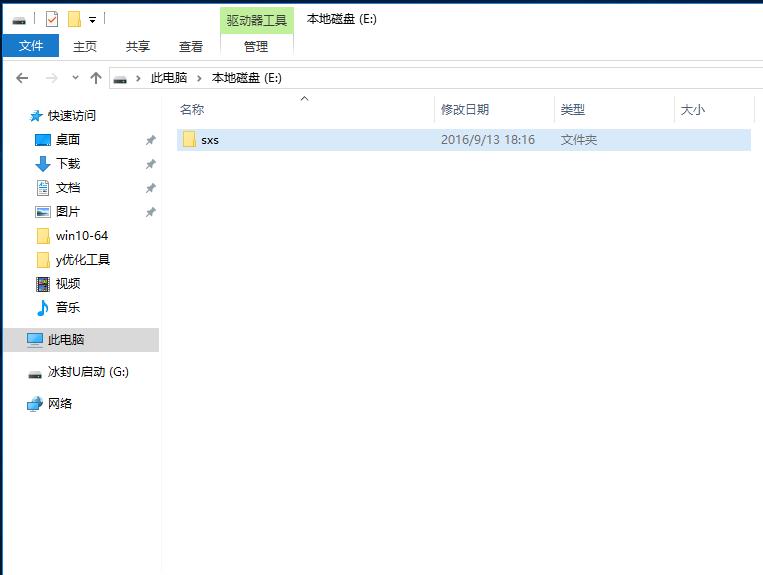The height and width of the screenshot is (575, 763).
Task: Open the y优化工具 folder in sidebar
Action: (x=83, y=260)
